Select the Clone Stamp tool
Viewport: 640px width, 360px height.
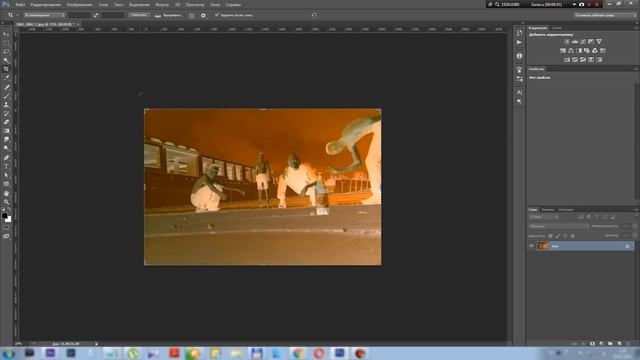(x=6, y=104)
